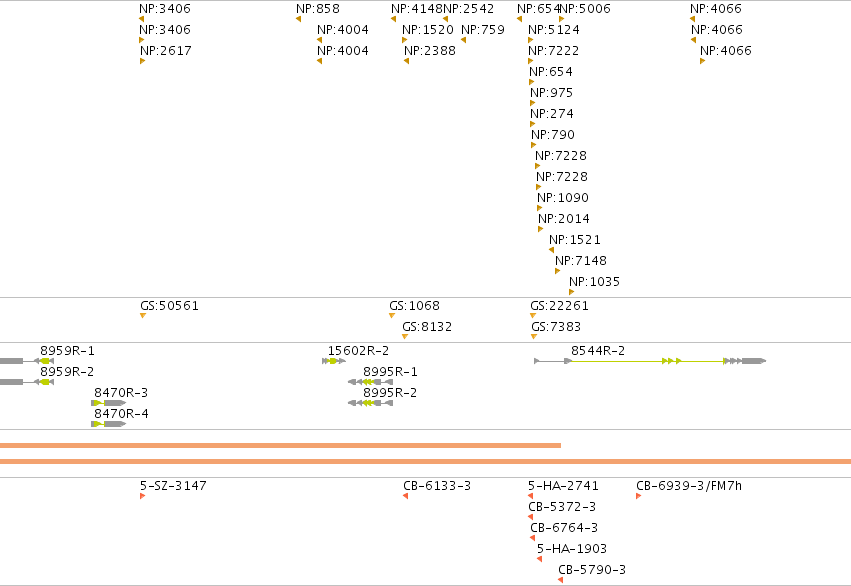Open the 8959R-2 transcript label
Screen dimensions: 851x586
(67, 372)
